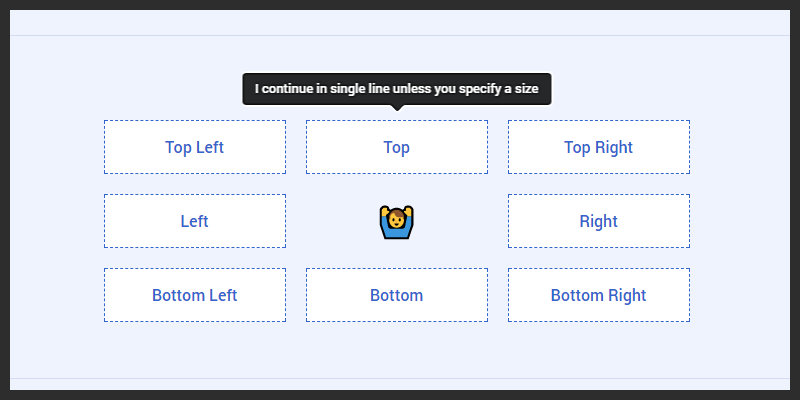The width and height of the screenshot is (800, 400).
Task: Select the Top Right button
Action: (x=598, y=147)
